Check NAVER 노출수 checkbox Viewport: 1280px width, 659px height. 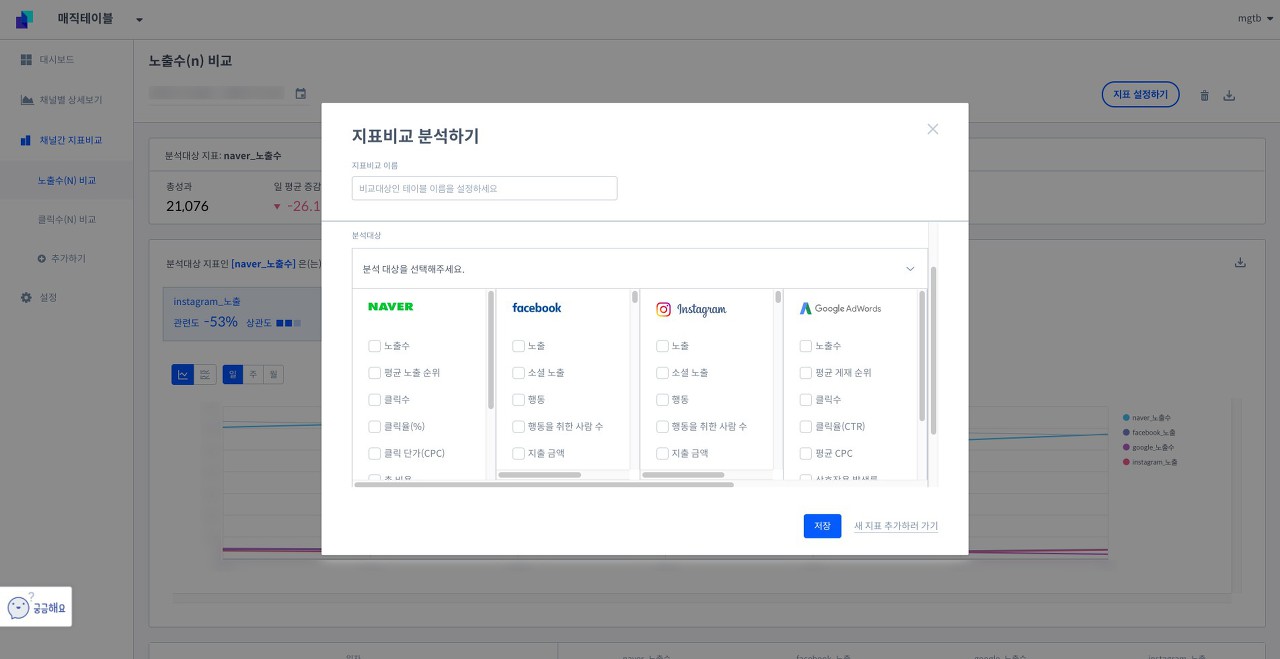pos(374,346)
